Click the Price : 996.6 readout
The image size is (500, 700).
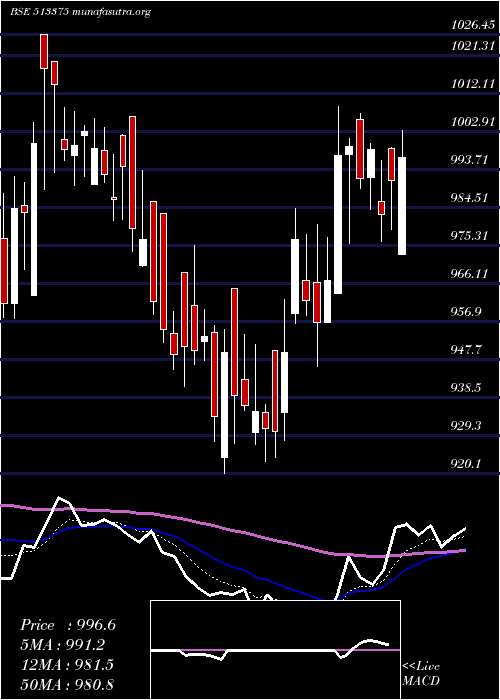[x=68, y=625]
